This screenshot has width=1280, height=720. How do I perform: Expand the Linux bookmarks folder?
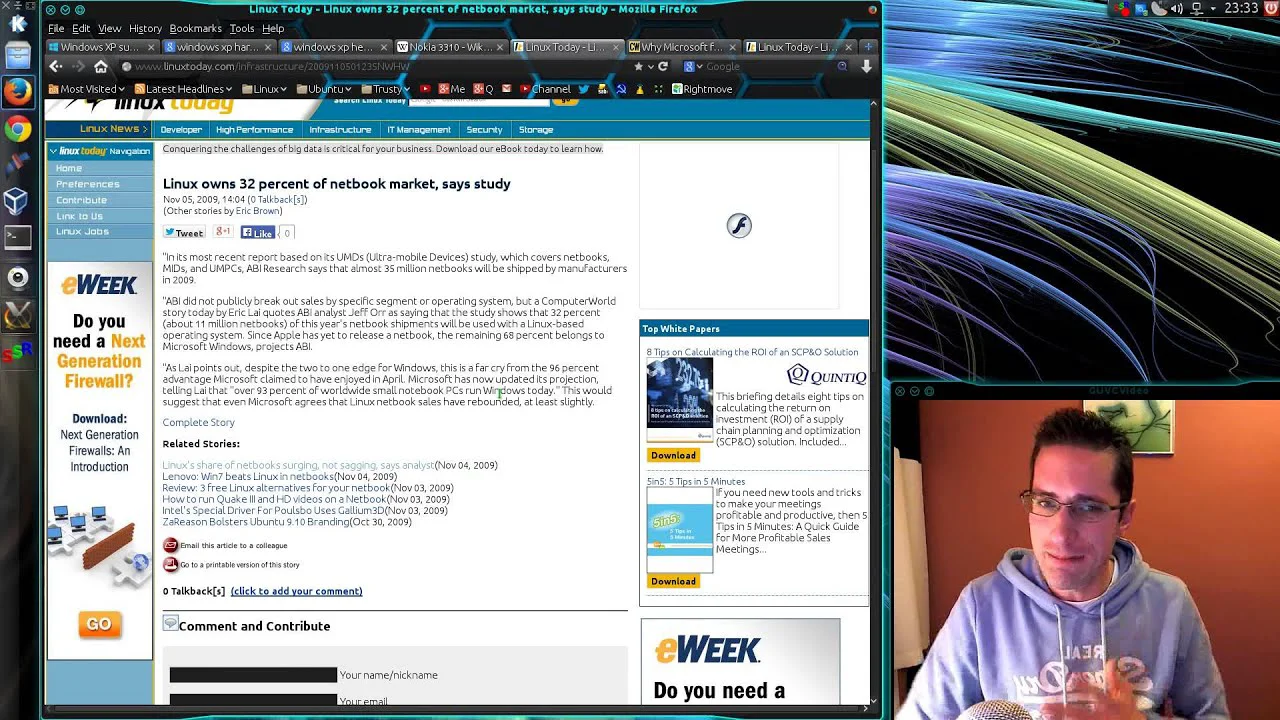[x=266, y=89]
